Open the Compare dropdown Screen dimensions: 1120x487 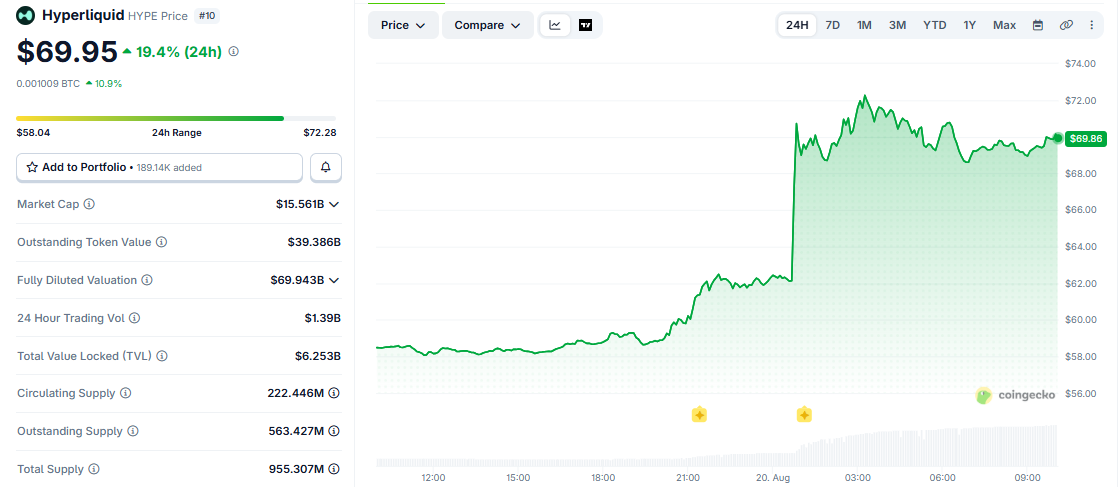tap(488, 25)
